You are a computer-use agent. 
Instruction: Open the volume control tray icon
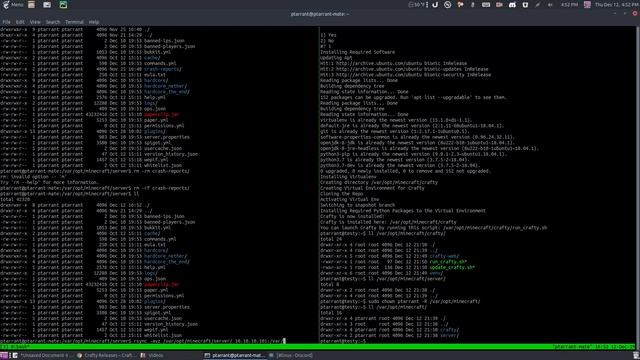550,5
